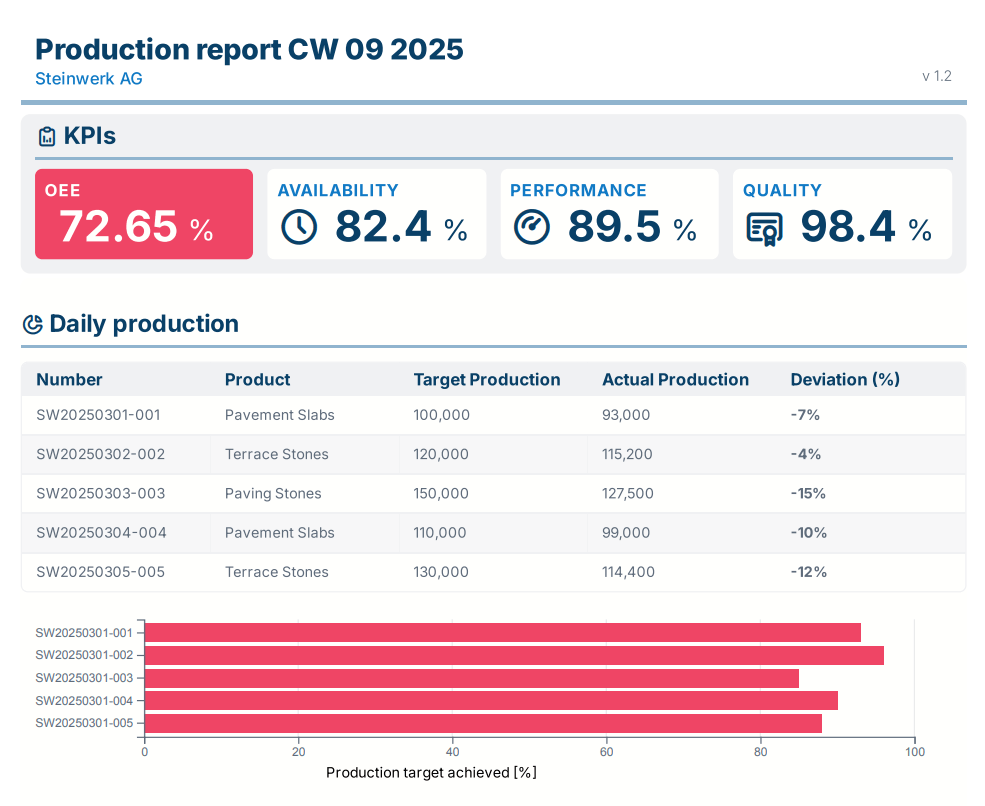
Task: Select the Paving Stones product cell
Action: [273, 493]
